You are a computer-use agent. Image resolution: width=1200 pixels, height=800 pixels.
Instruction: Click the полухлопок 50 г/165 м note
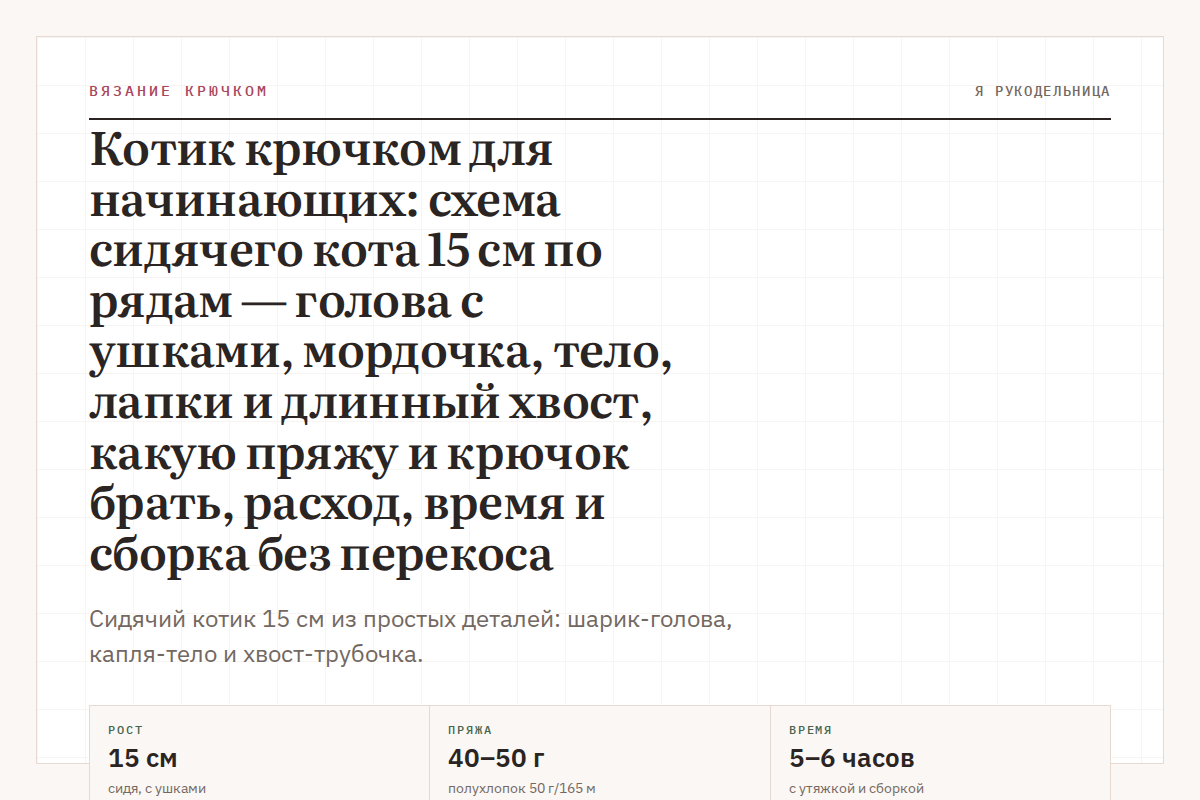[522, 788]
